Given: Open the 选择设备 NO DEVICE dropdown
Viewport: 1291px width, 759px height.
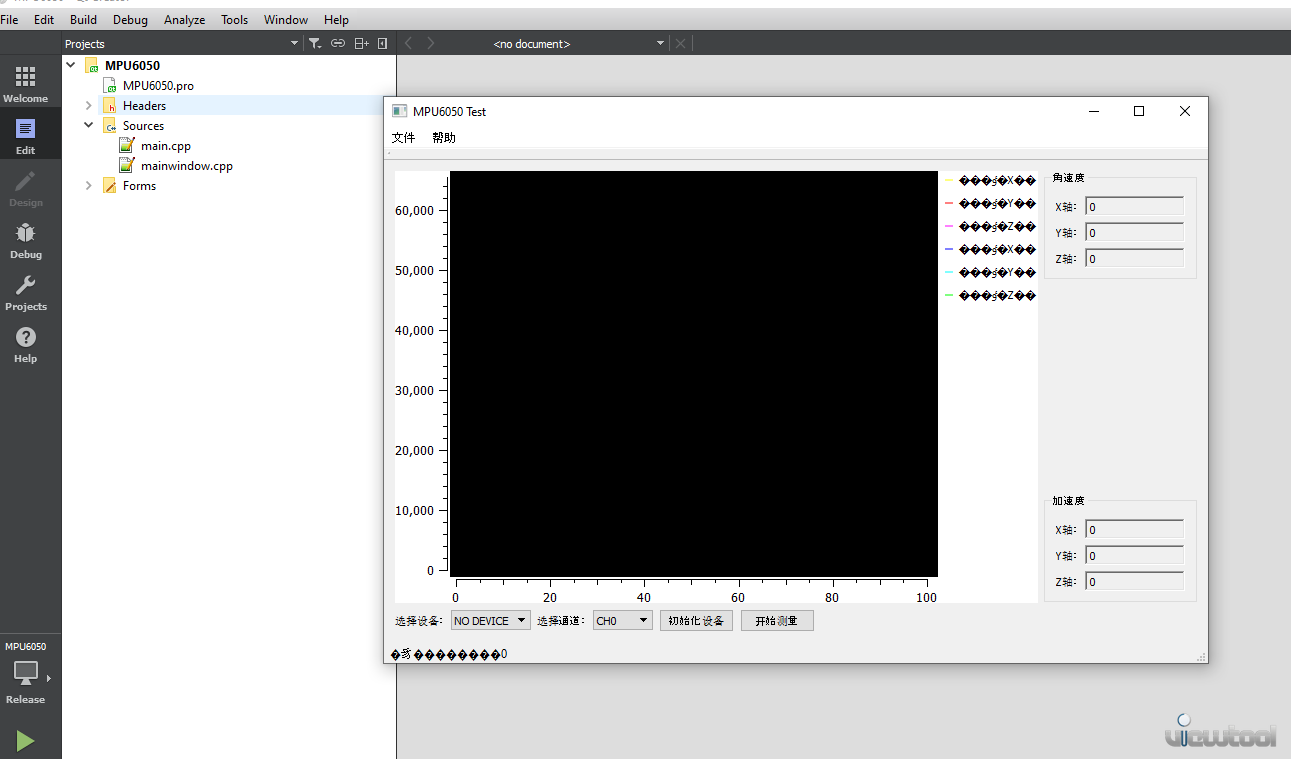Looking at the screenshot, I should coord(490,620).
